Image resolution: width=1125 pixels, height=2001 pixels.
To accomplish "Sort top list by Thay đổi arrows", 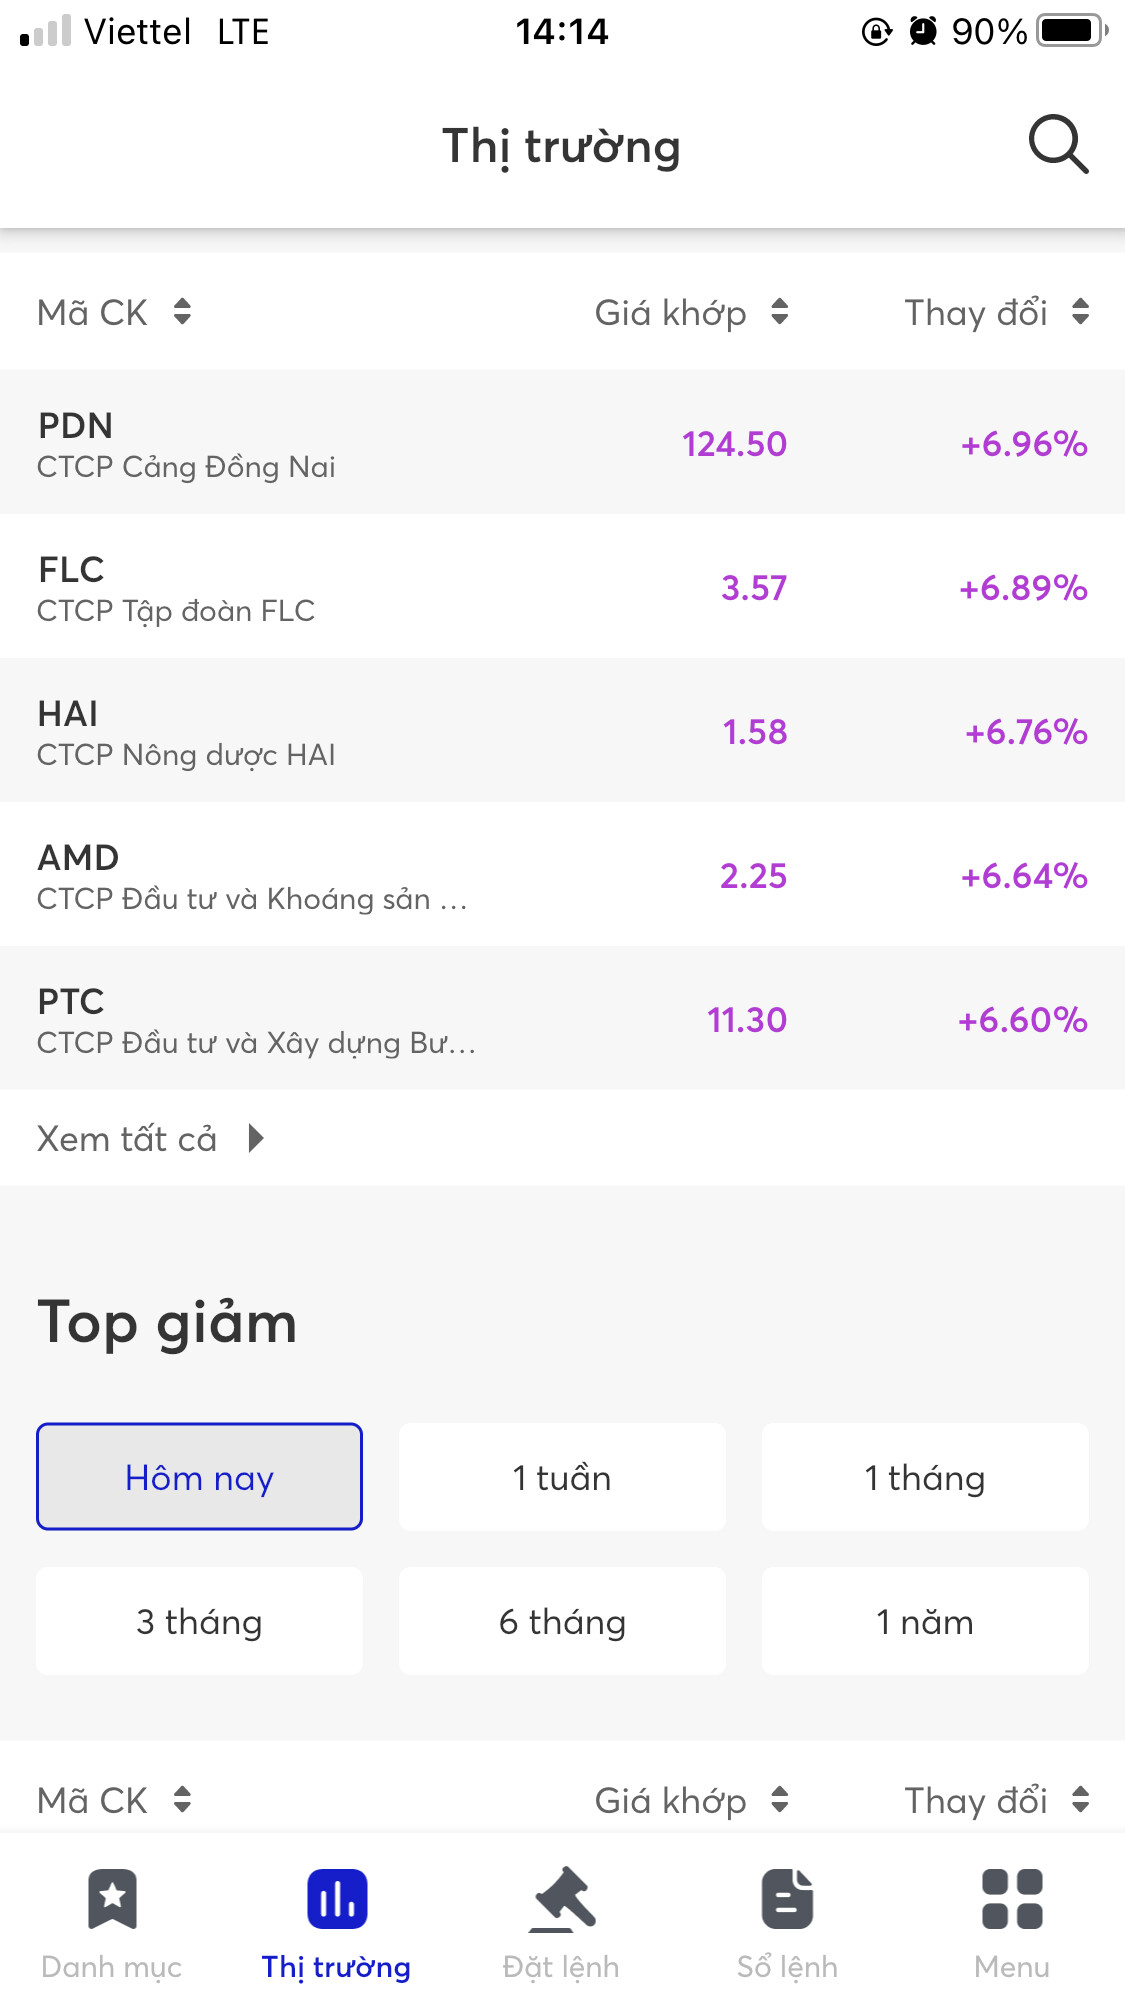I will [x=1080, y=312].
